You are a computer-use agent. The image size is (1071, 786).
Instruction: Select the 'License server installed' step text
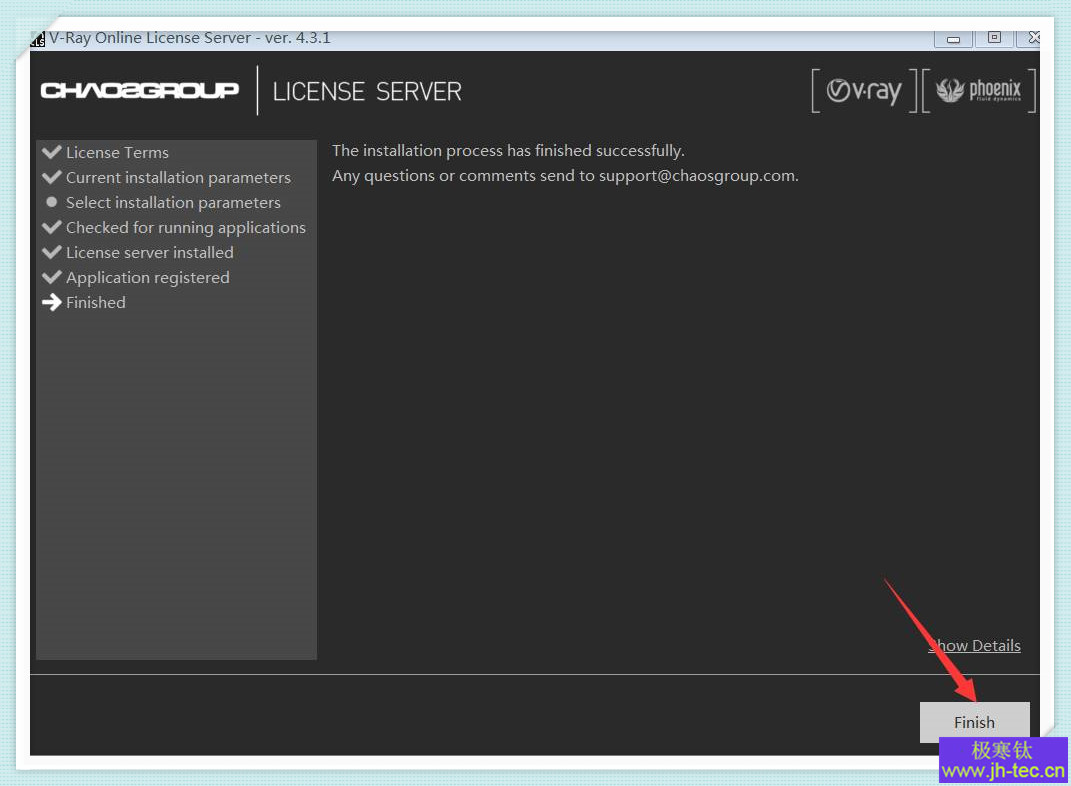click(x=150, y=253)
